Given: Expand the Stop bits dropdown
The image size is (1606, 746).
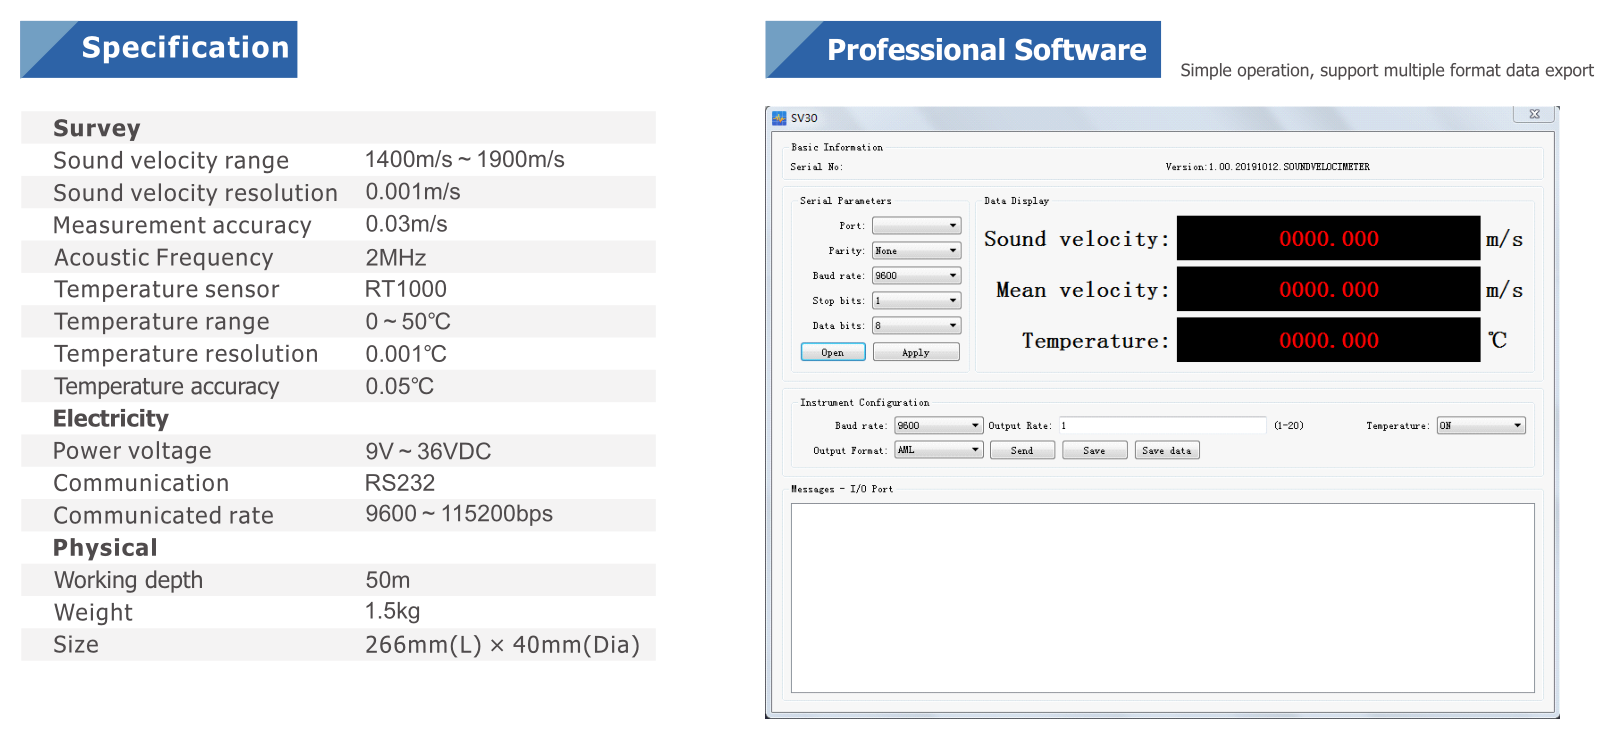Looking at the screenshot, I should 916,301.
